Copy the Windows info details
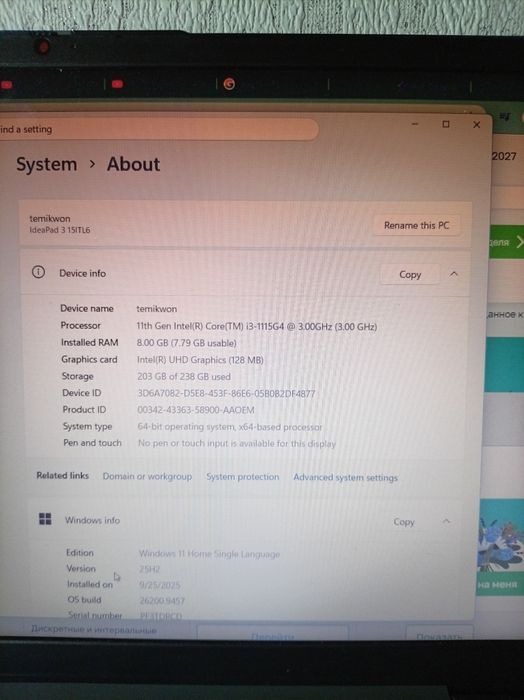The height and width of the screenshot is (700, 524). [404, 521]
